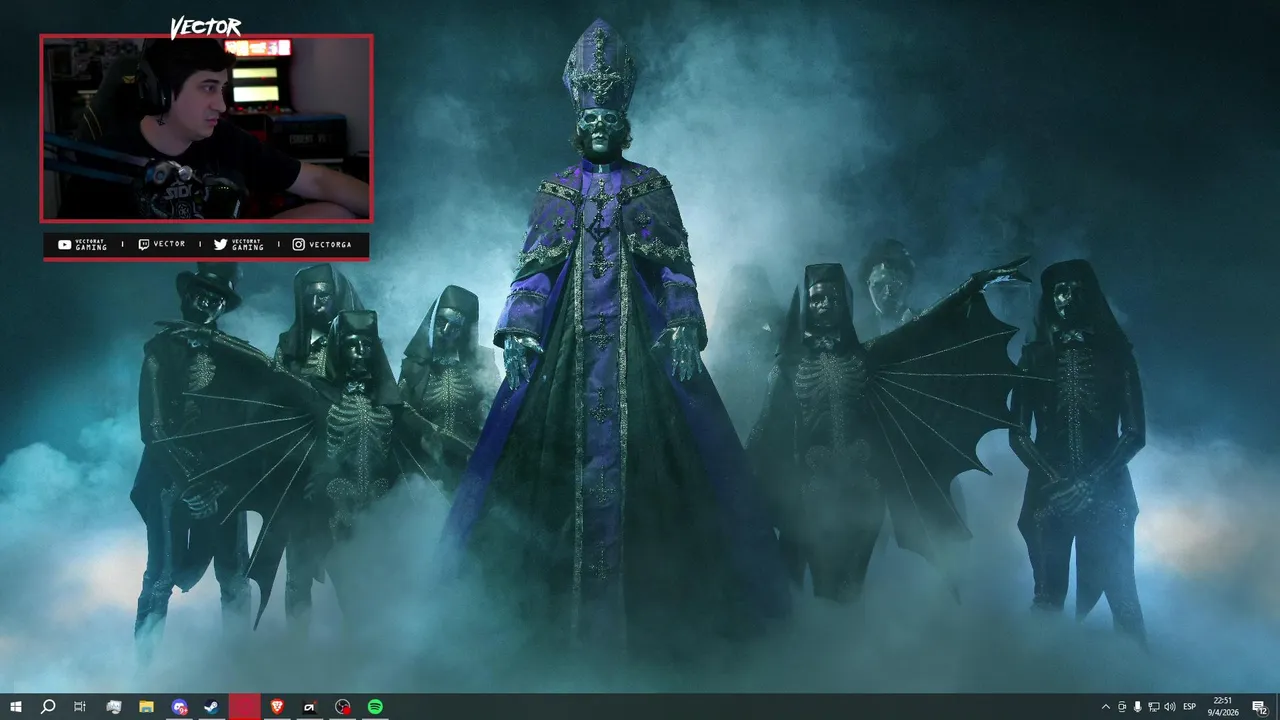This screenshot has height=720, width=1280.
Task: Show hidden system tray icons
Action: pyautogui.click(x=1105, y=707)
